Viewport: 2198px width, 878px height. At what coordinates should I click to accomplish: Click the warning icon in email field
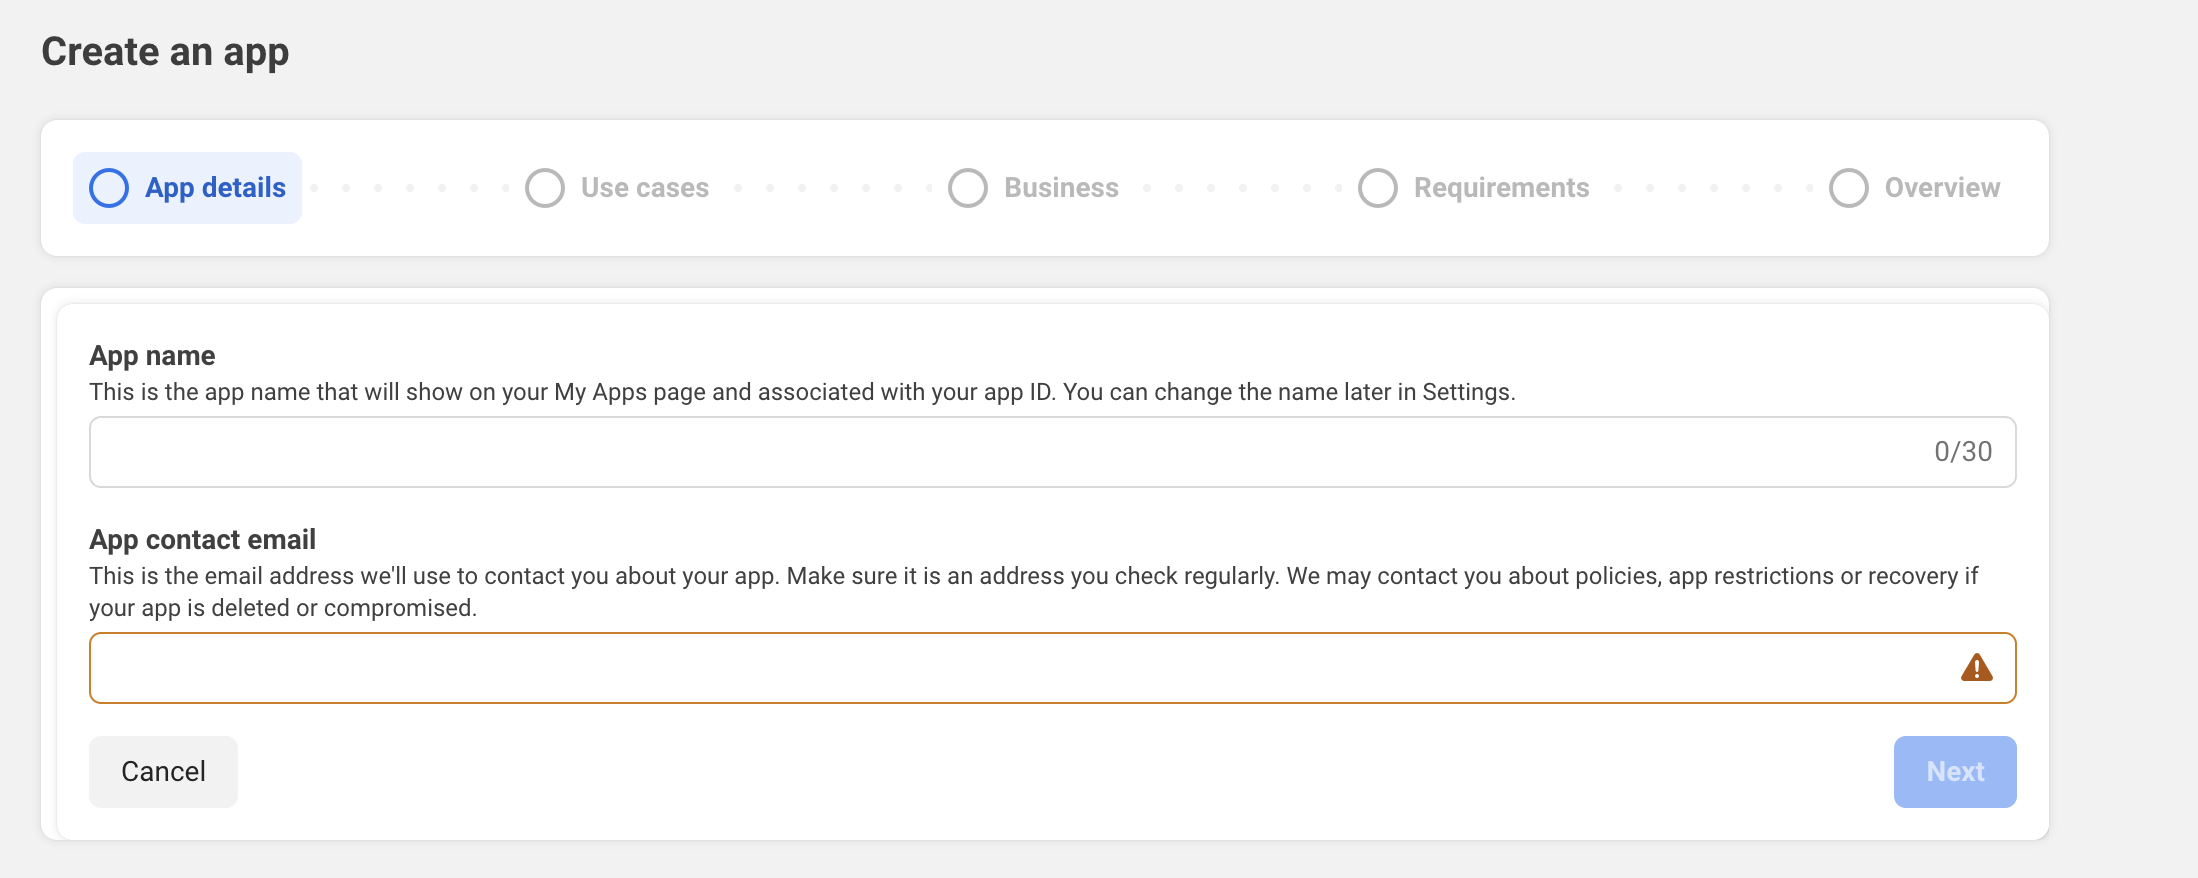1976,667
